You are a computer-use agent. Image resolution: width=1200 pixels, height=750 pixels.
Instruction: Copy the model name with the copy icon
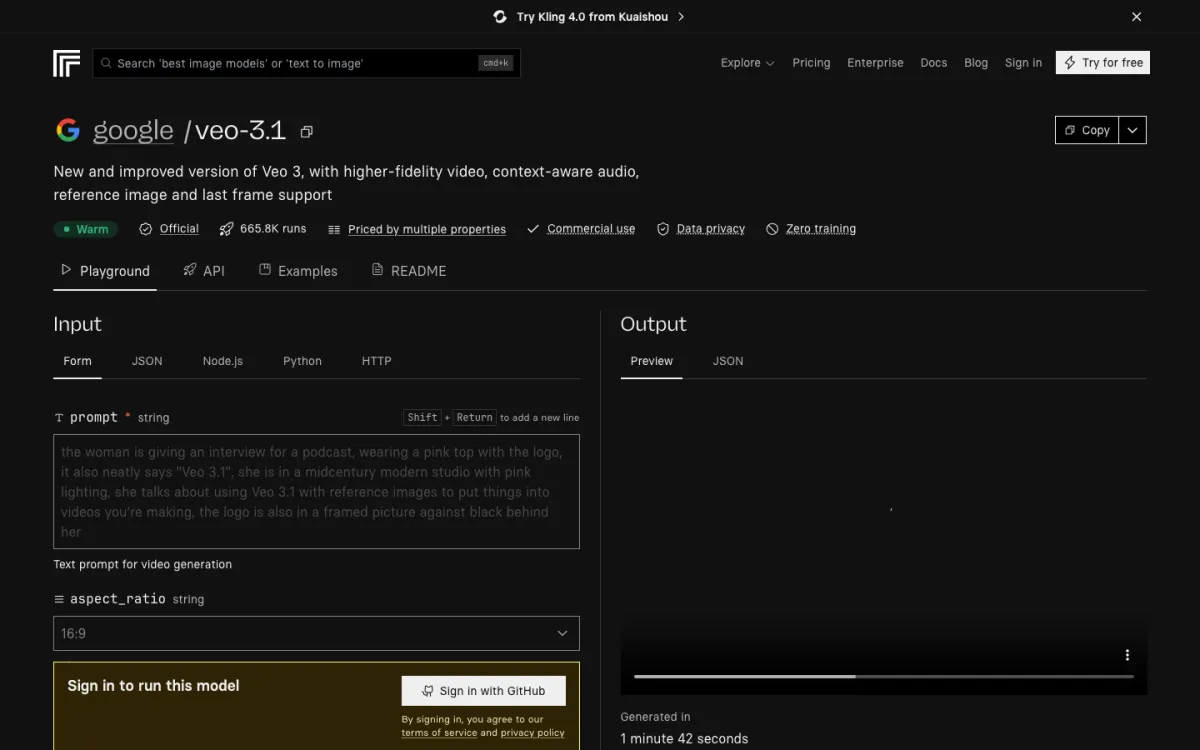[307, 132]
